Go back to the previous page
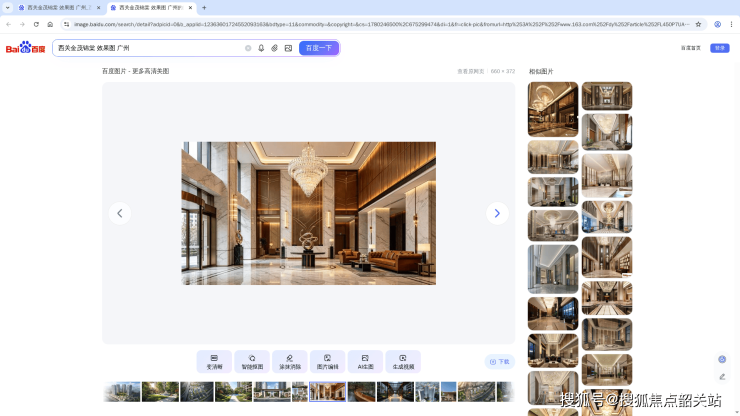The height and width of the screenshot is (416, 740). click(x=8, y=24)
